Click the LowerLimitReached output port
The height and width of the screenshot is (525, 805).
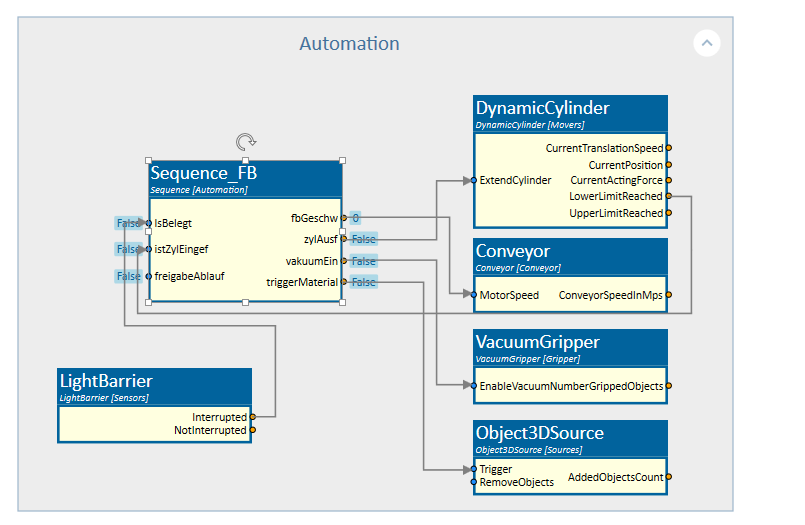tap(669, 196)
